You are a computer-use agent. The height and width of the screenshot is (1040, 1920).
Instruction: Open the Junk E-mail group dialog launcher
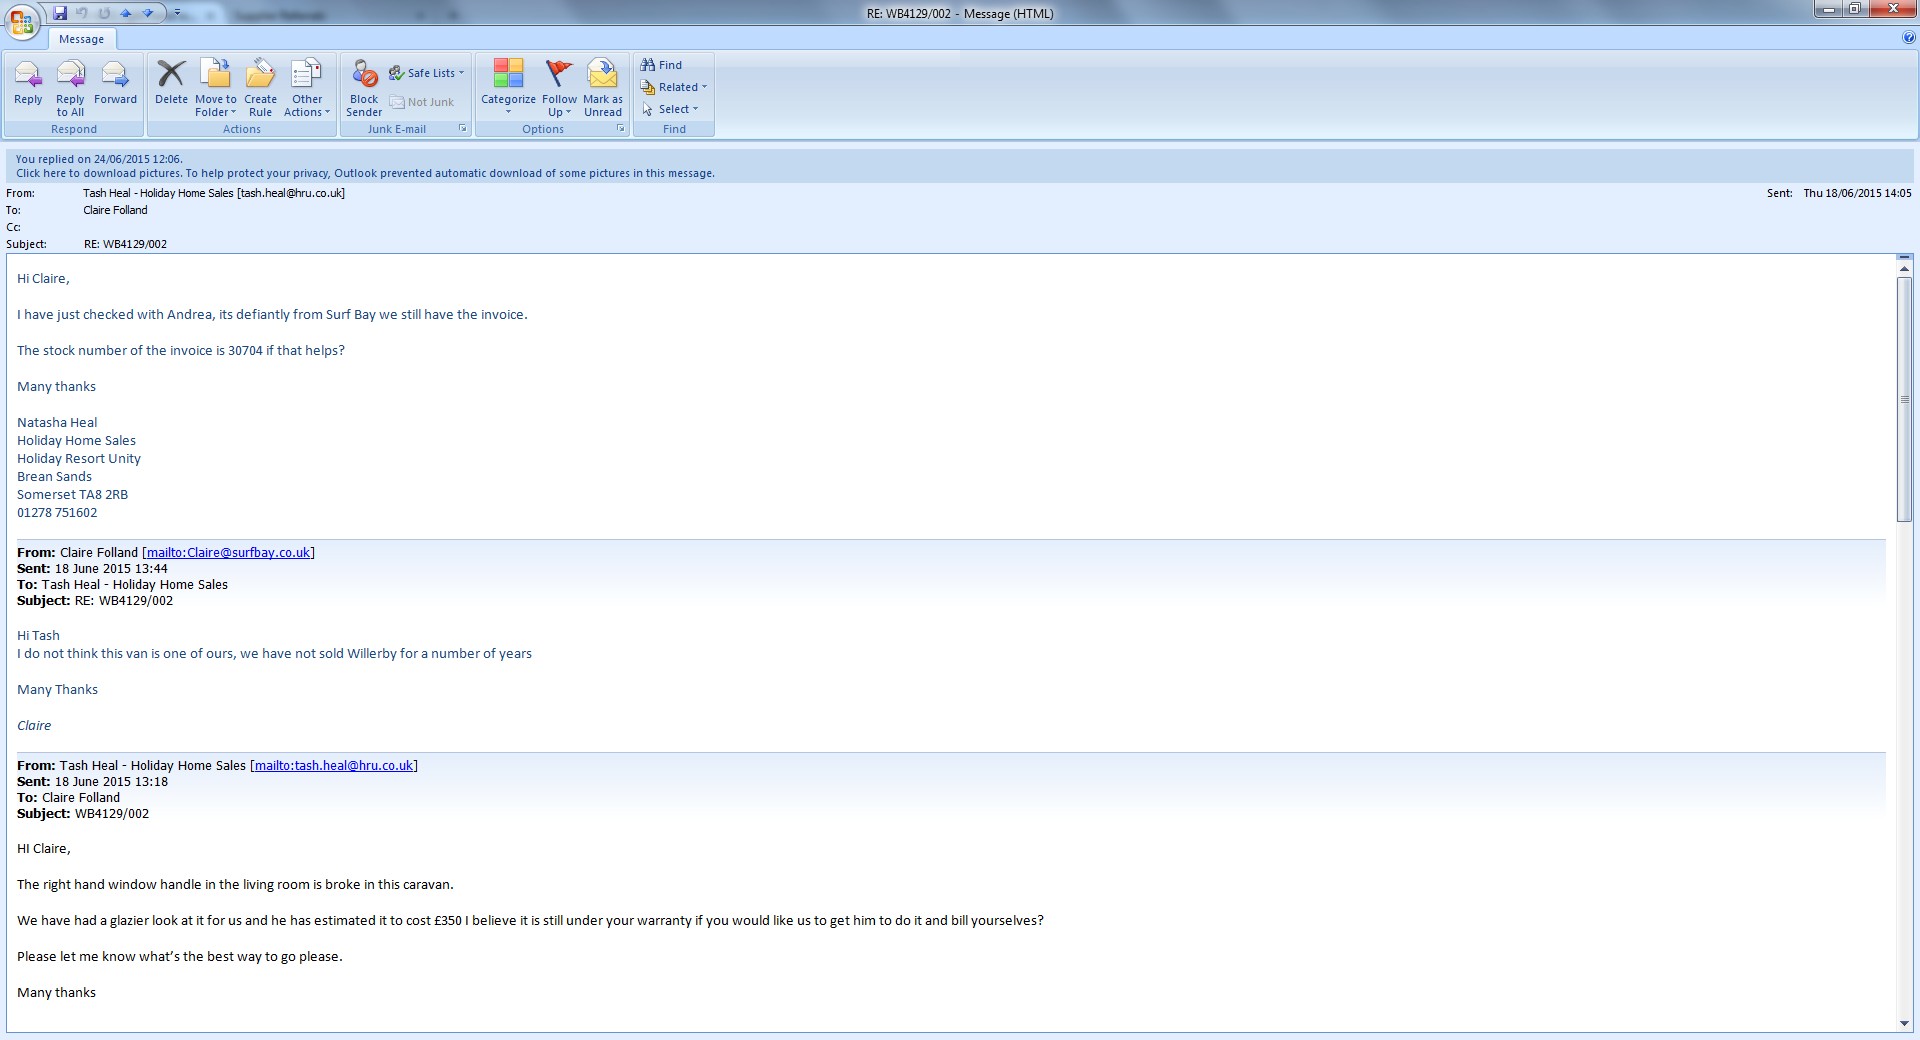pos(462,129)
